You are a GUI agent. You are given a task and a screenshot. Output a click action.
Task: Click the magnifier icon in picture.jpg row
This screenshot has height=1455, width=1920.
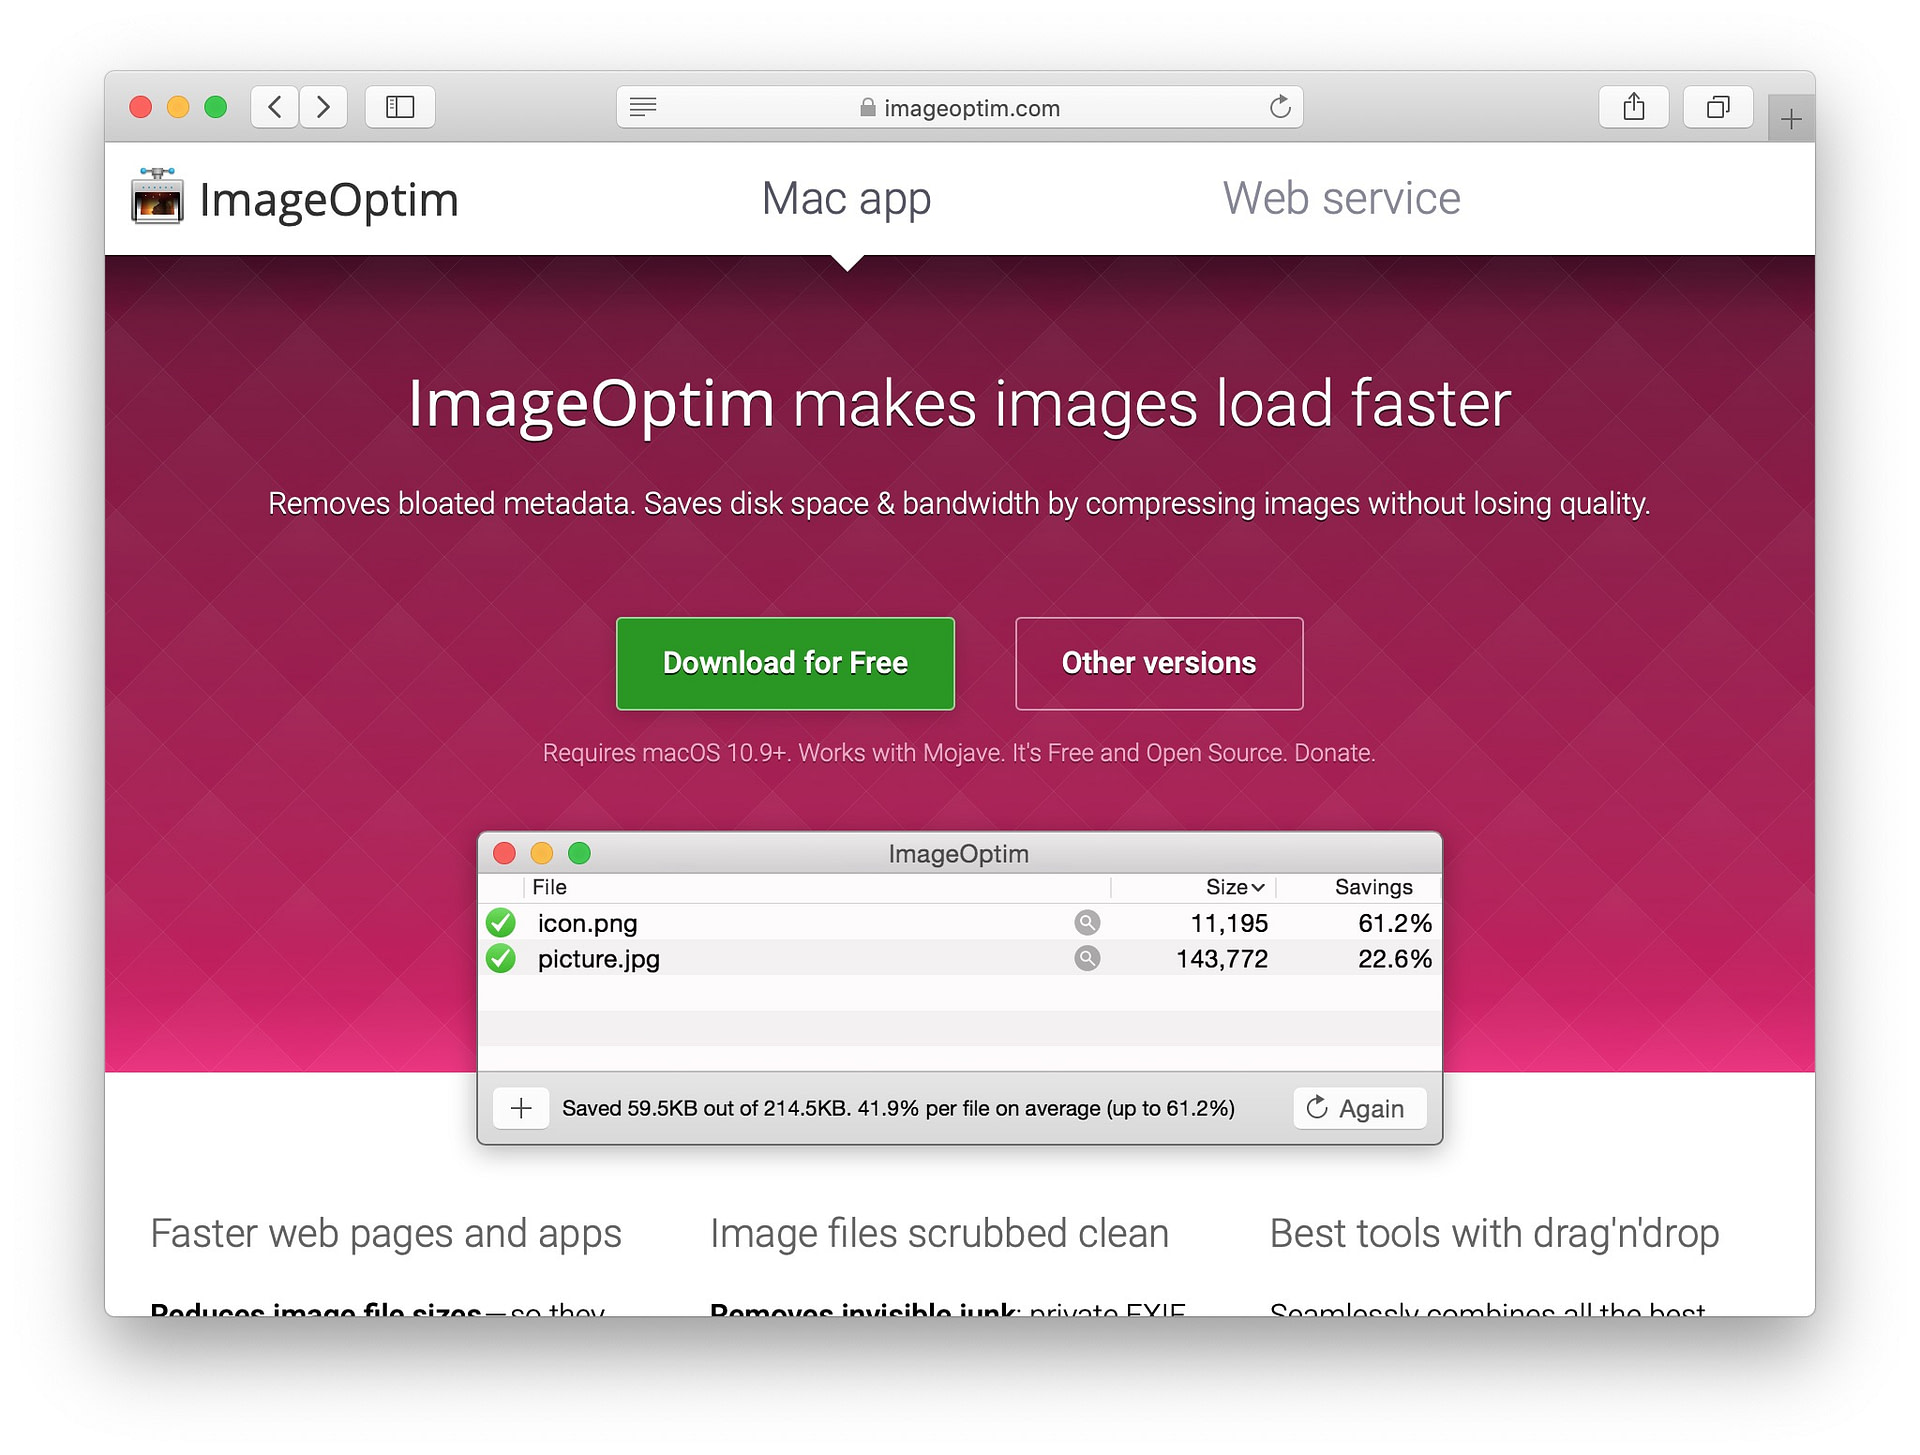pos(1087,958)
